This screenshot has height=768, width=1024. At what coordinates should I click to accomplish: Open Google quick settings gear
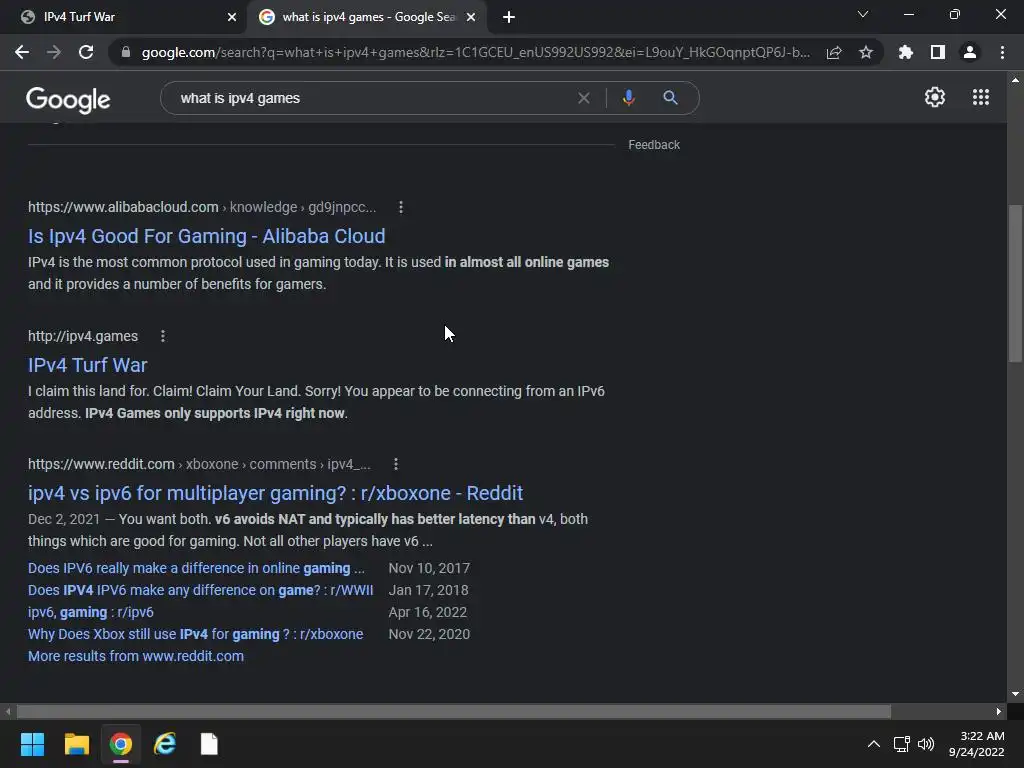point(935,97)
